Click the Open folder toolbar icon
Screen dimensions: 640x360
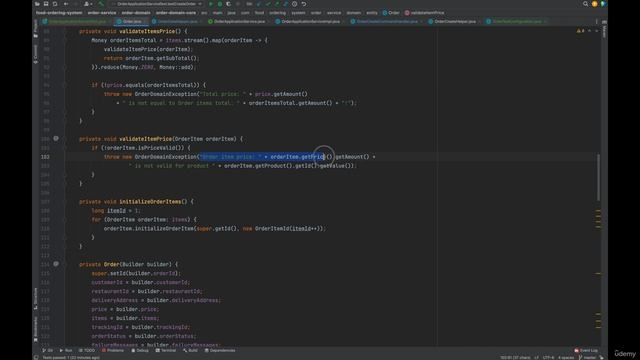tap(37, 4)
